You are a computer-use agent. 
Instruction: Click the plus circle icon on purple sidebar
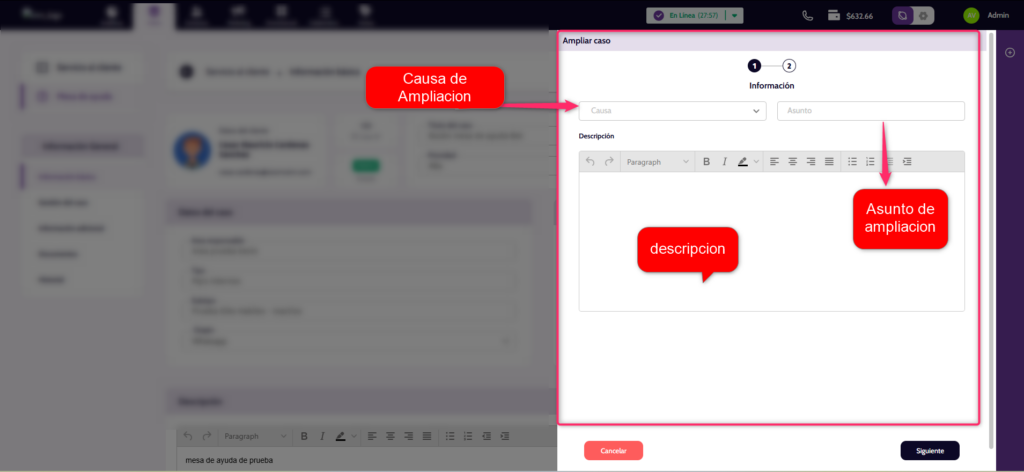[x=1009, y=52]
